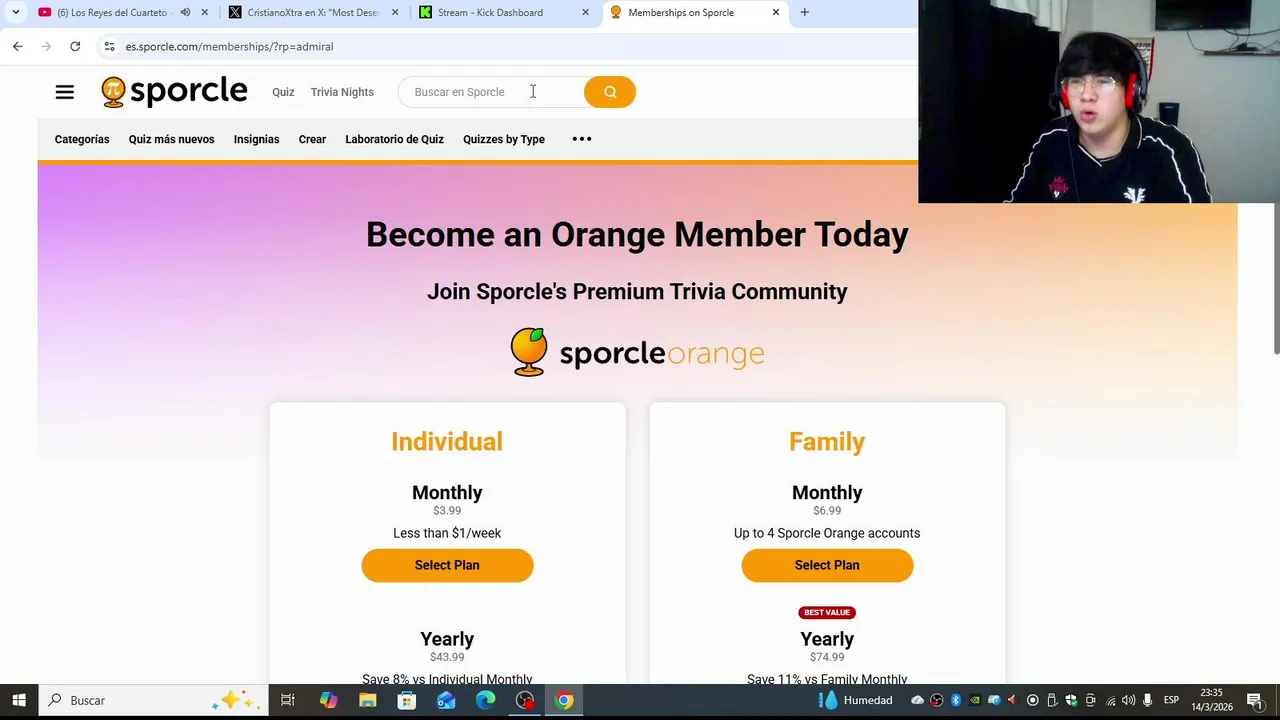Click the NVIDIA tray icon
Screen dimensions: 1280x720
975,700
